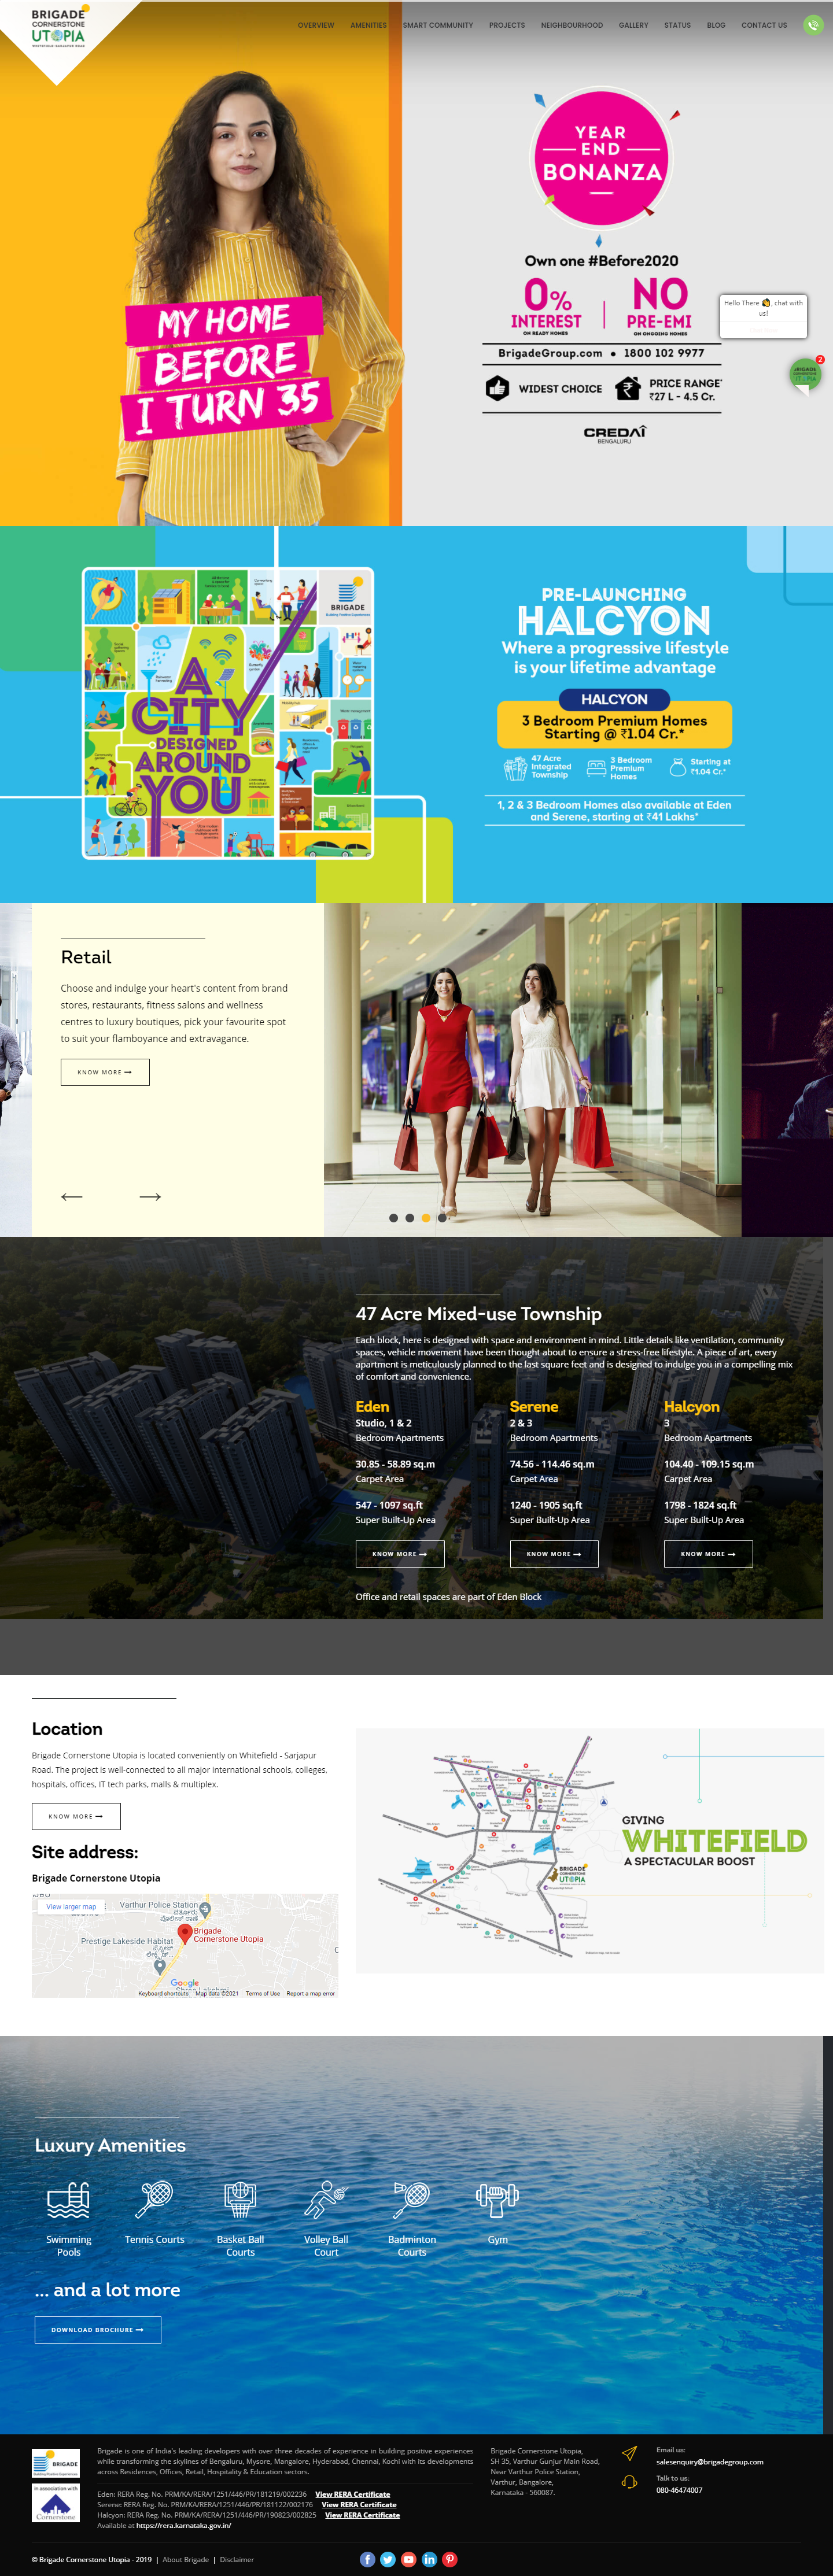This screenshot has width=833, height=2576.
Task: Open the Blog menu item
Action: 716,25
